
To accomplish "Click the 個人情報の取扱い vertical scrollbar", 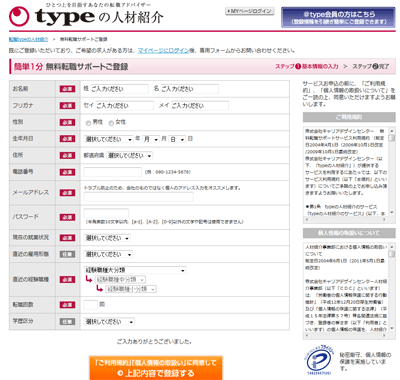I will pos(392,288).
